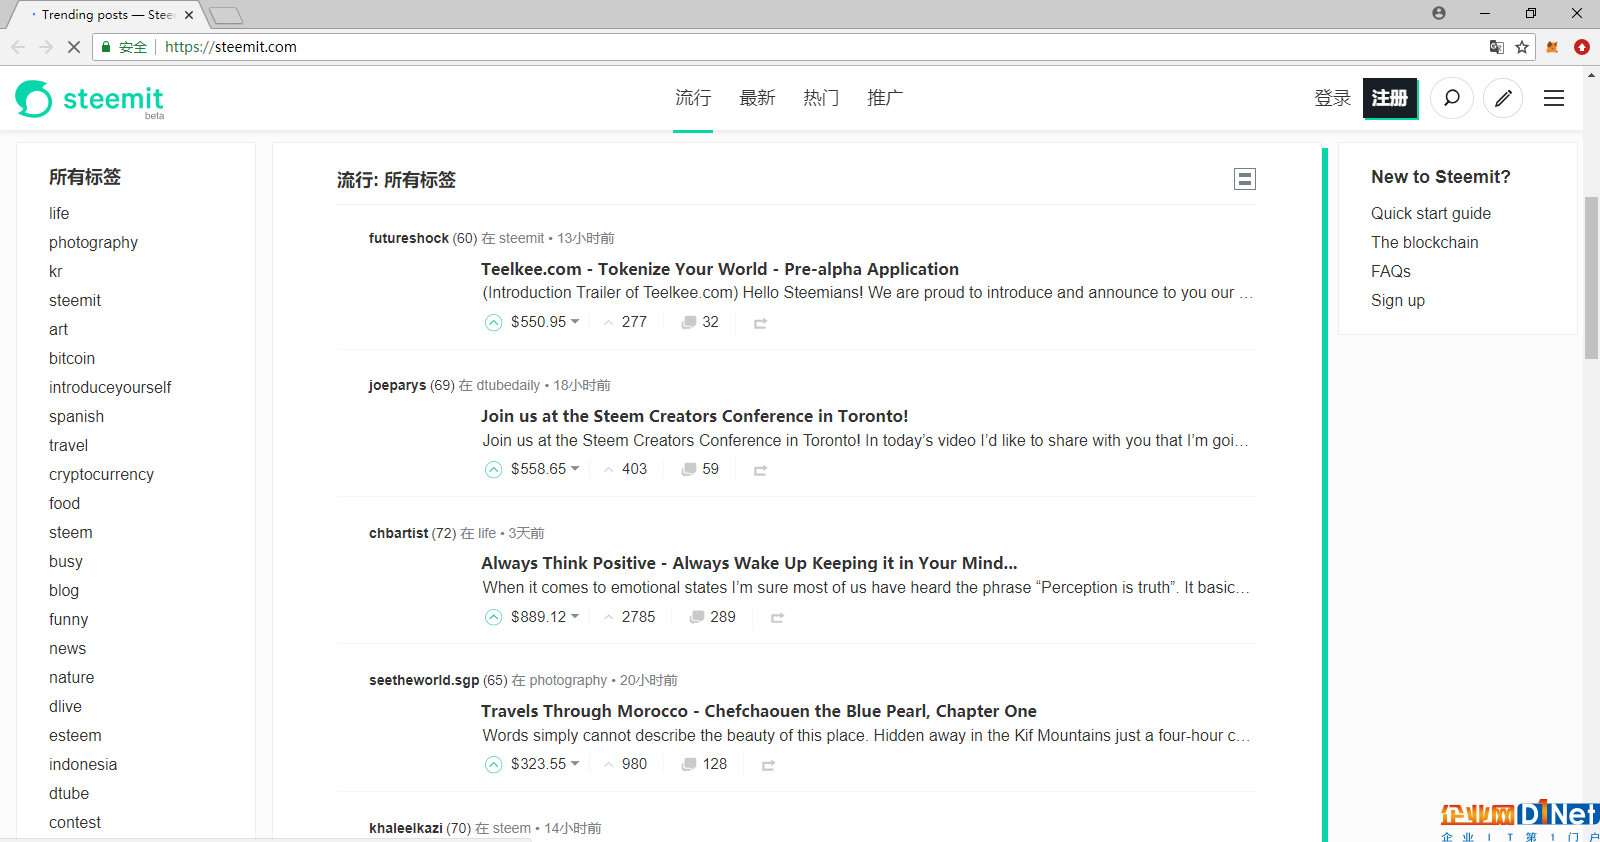This screenshot has height=842, width=1600.
Task: Open the life category on chbartist post
Action: point(487,533)
